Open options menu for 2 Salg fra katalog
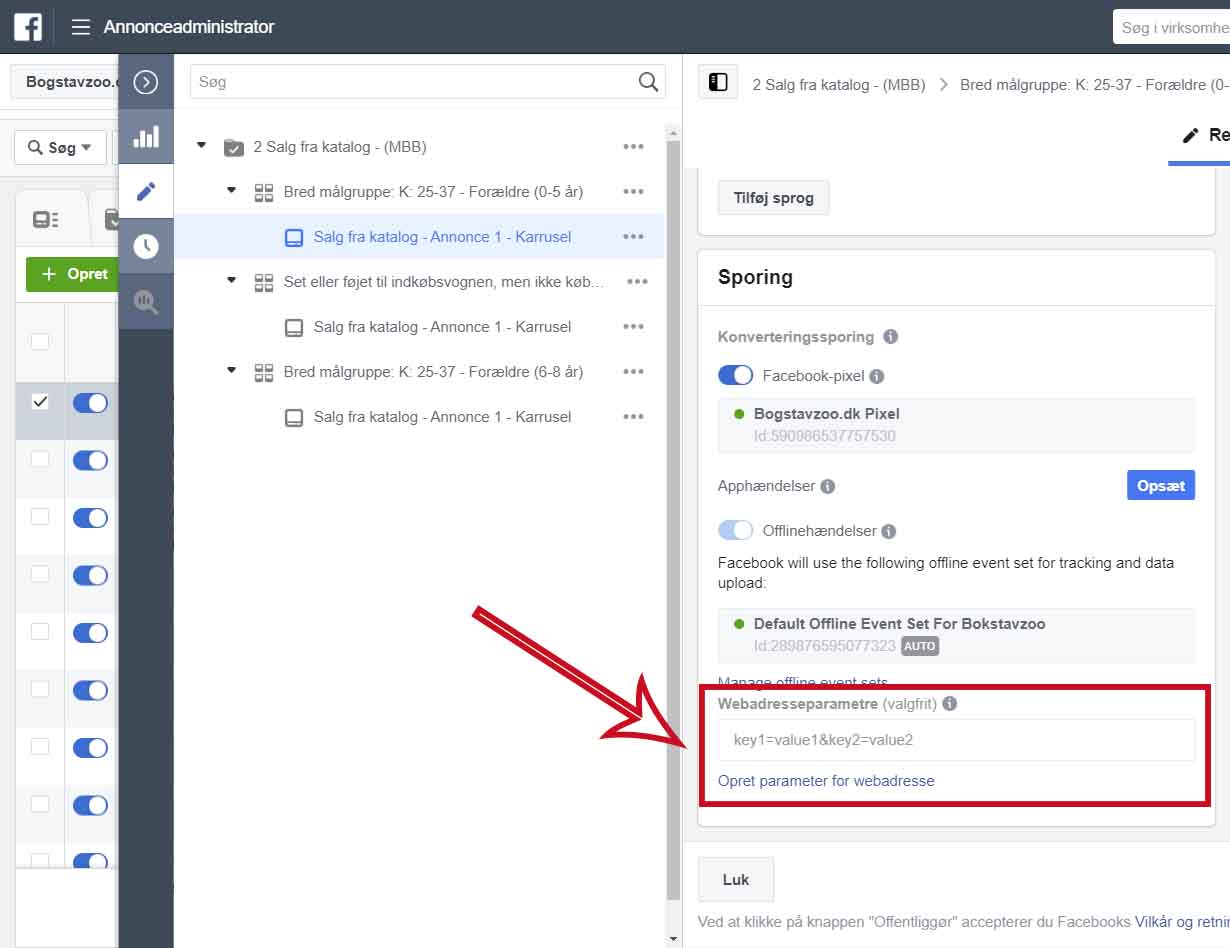 point(633,147)
